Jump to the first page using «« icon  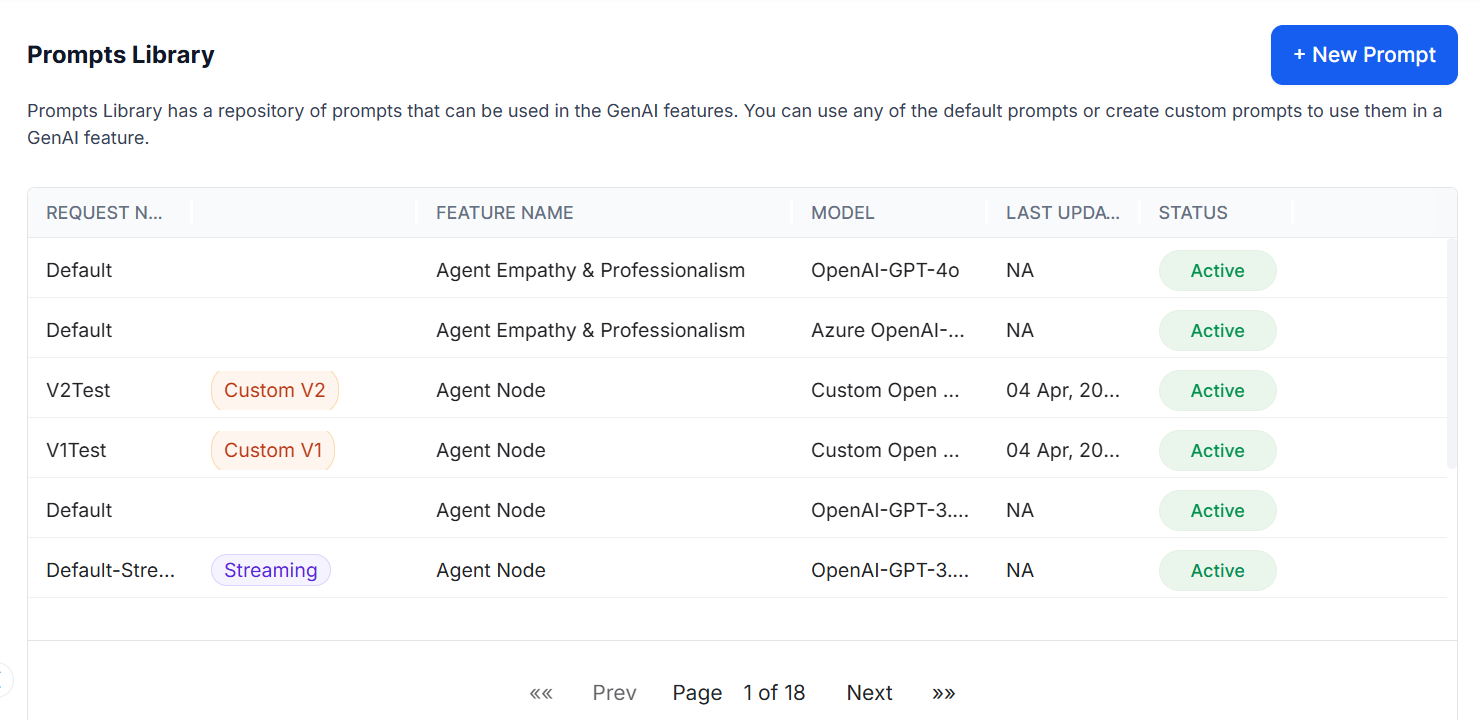coord(541,693)
